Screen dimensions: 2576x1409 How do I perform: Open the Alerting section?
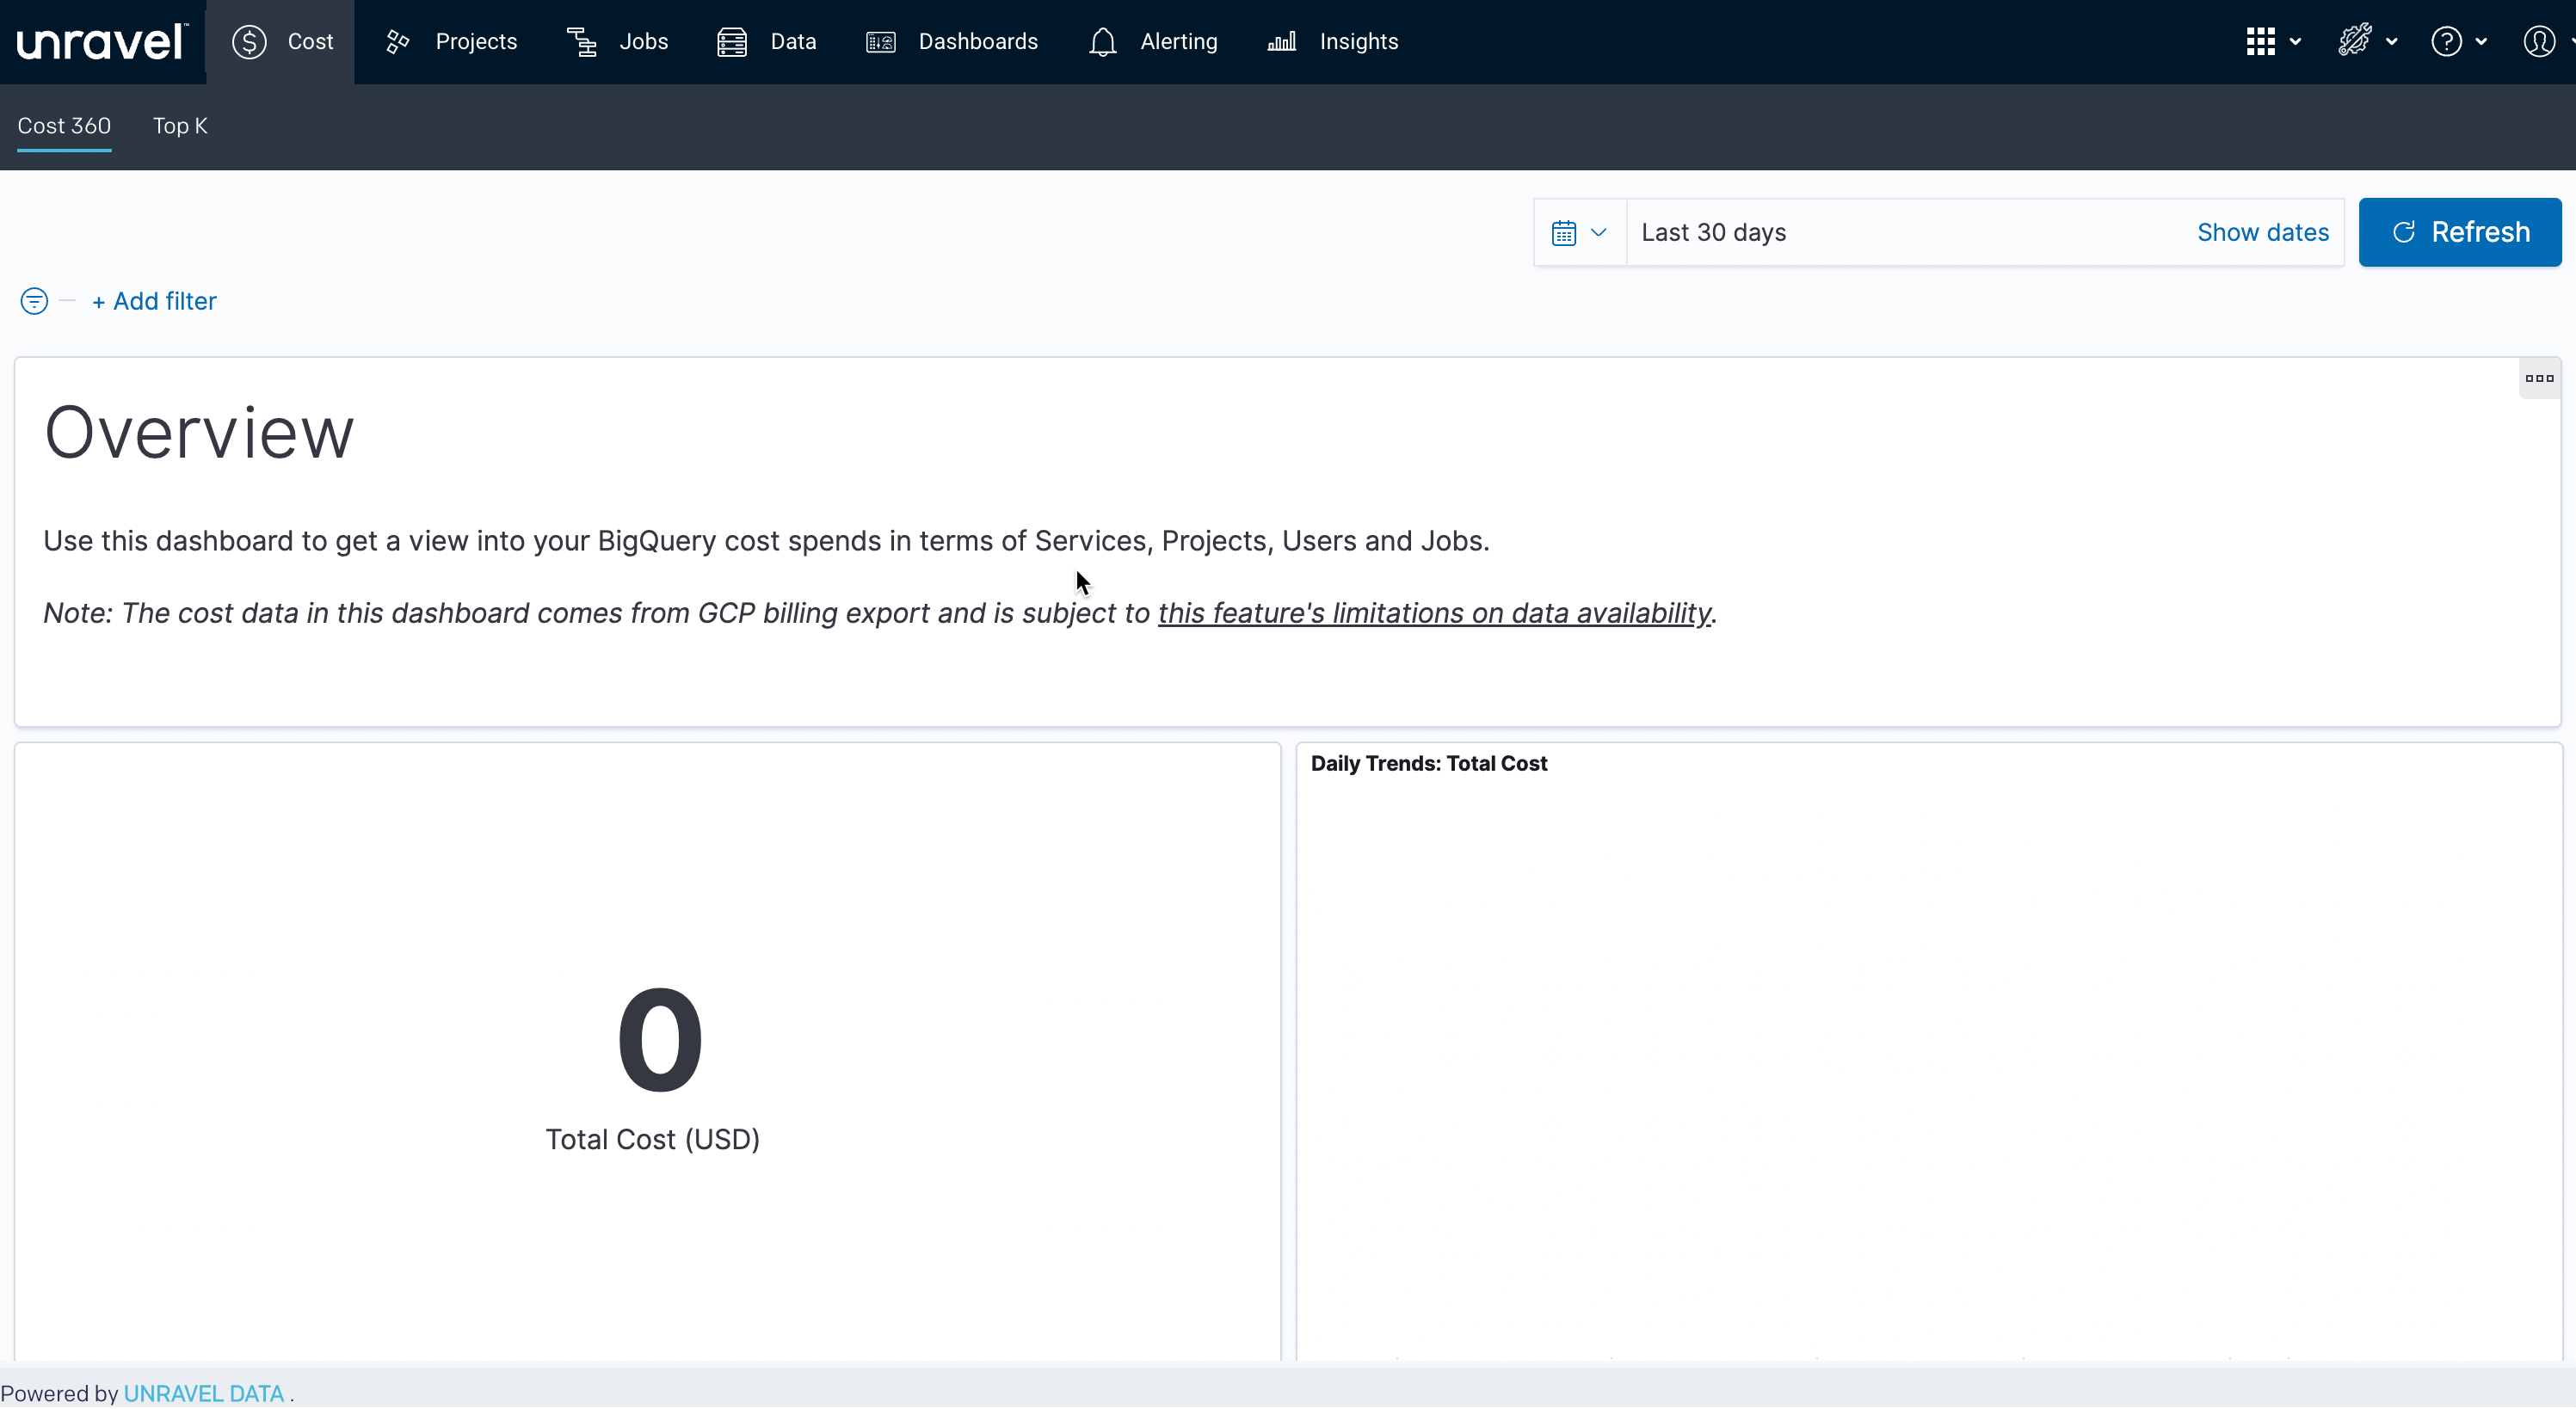(1154, 41)
